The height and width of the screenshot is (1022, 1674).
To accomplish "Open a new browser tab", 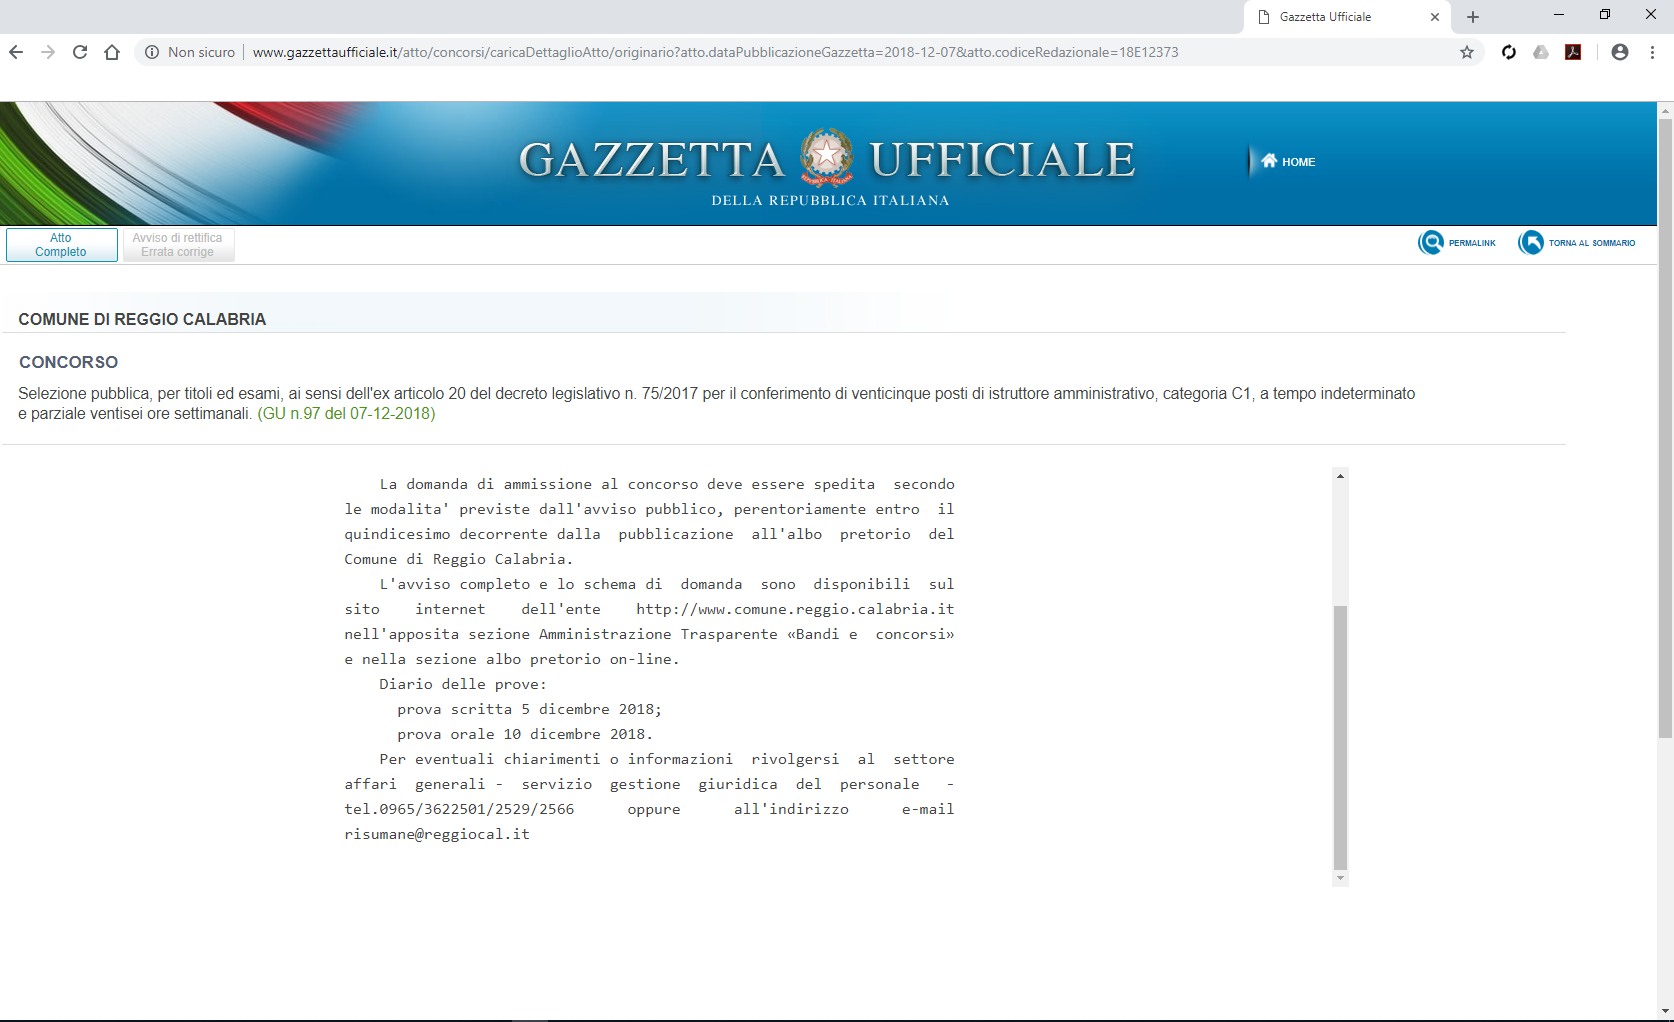I will pyautogui.click(x=1473, y=17).
